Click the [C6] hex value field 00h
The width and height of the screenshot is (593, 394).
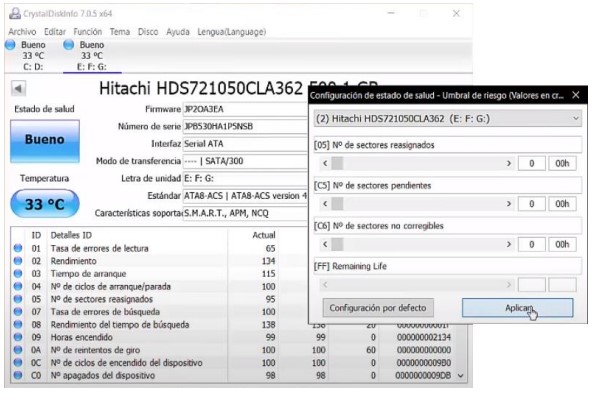(562, 244)
